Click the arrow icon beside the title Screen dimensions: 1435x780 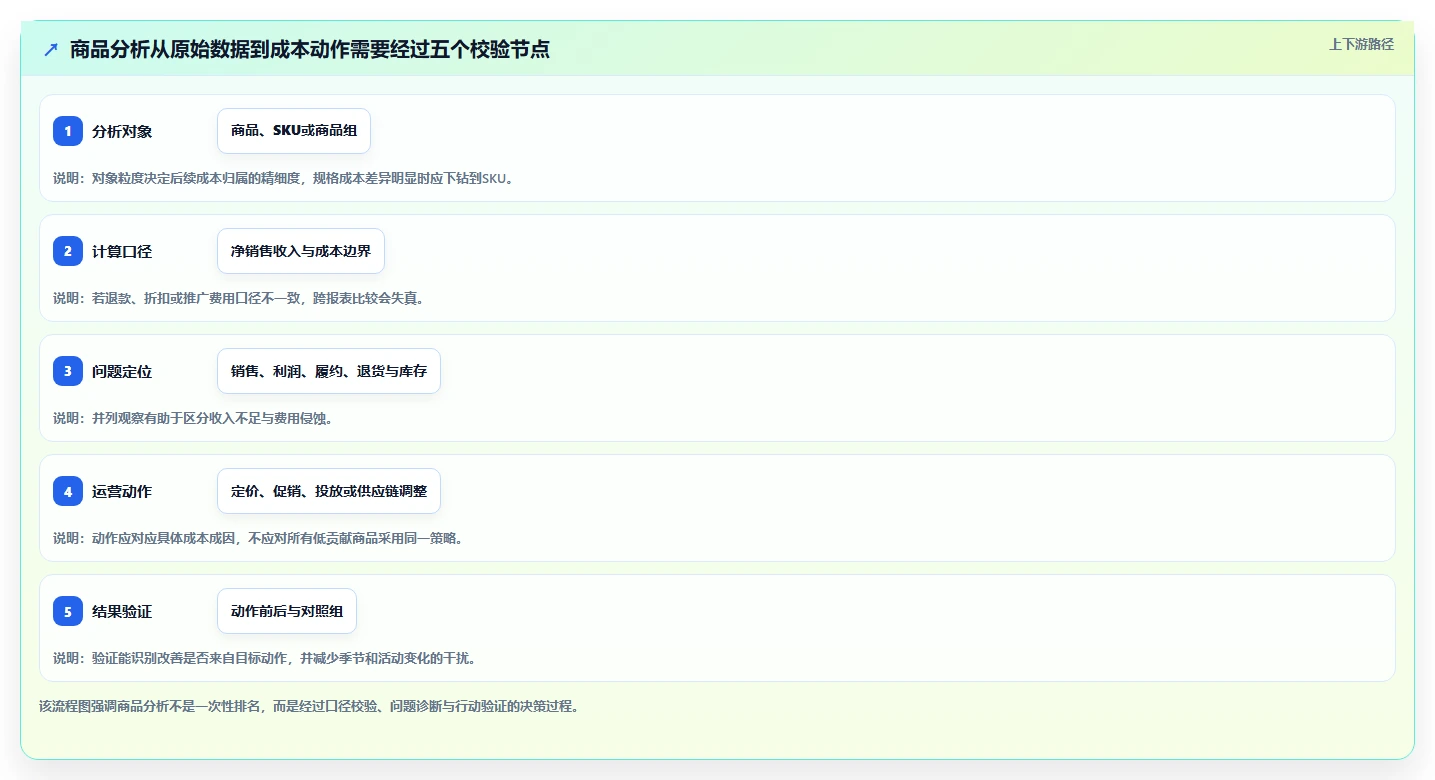[51, 49]
